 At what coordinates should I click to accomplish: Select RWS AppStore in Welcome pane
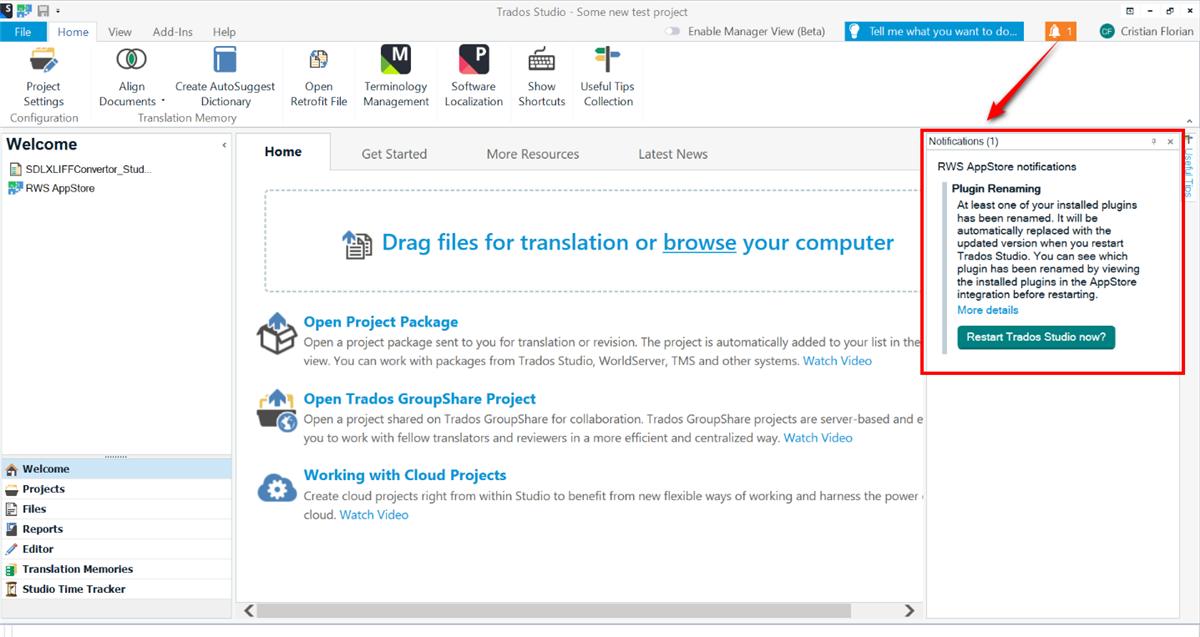click(x=51, y=188)
